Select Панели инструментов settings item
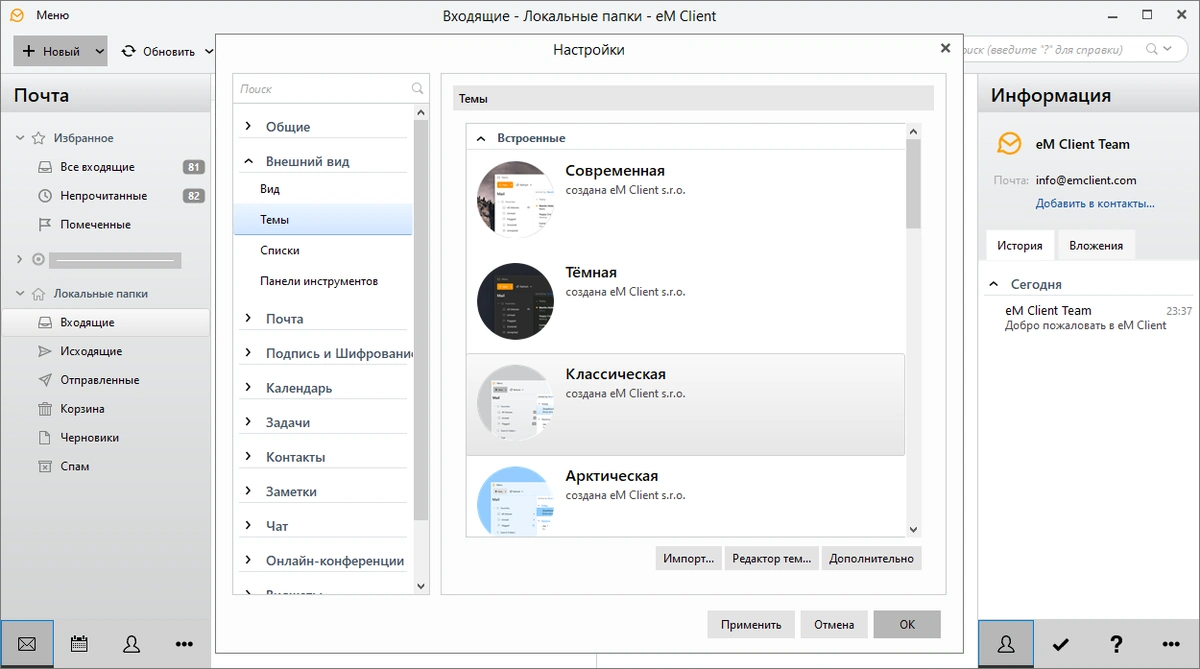 coord(319,281)
